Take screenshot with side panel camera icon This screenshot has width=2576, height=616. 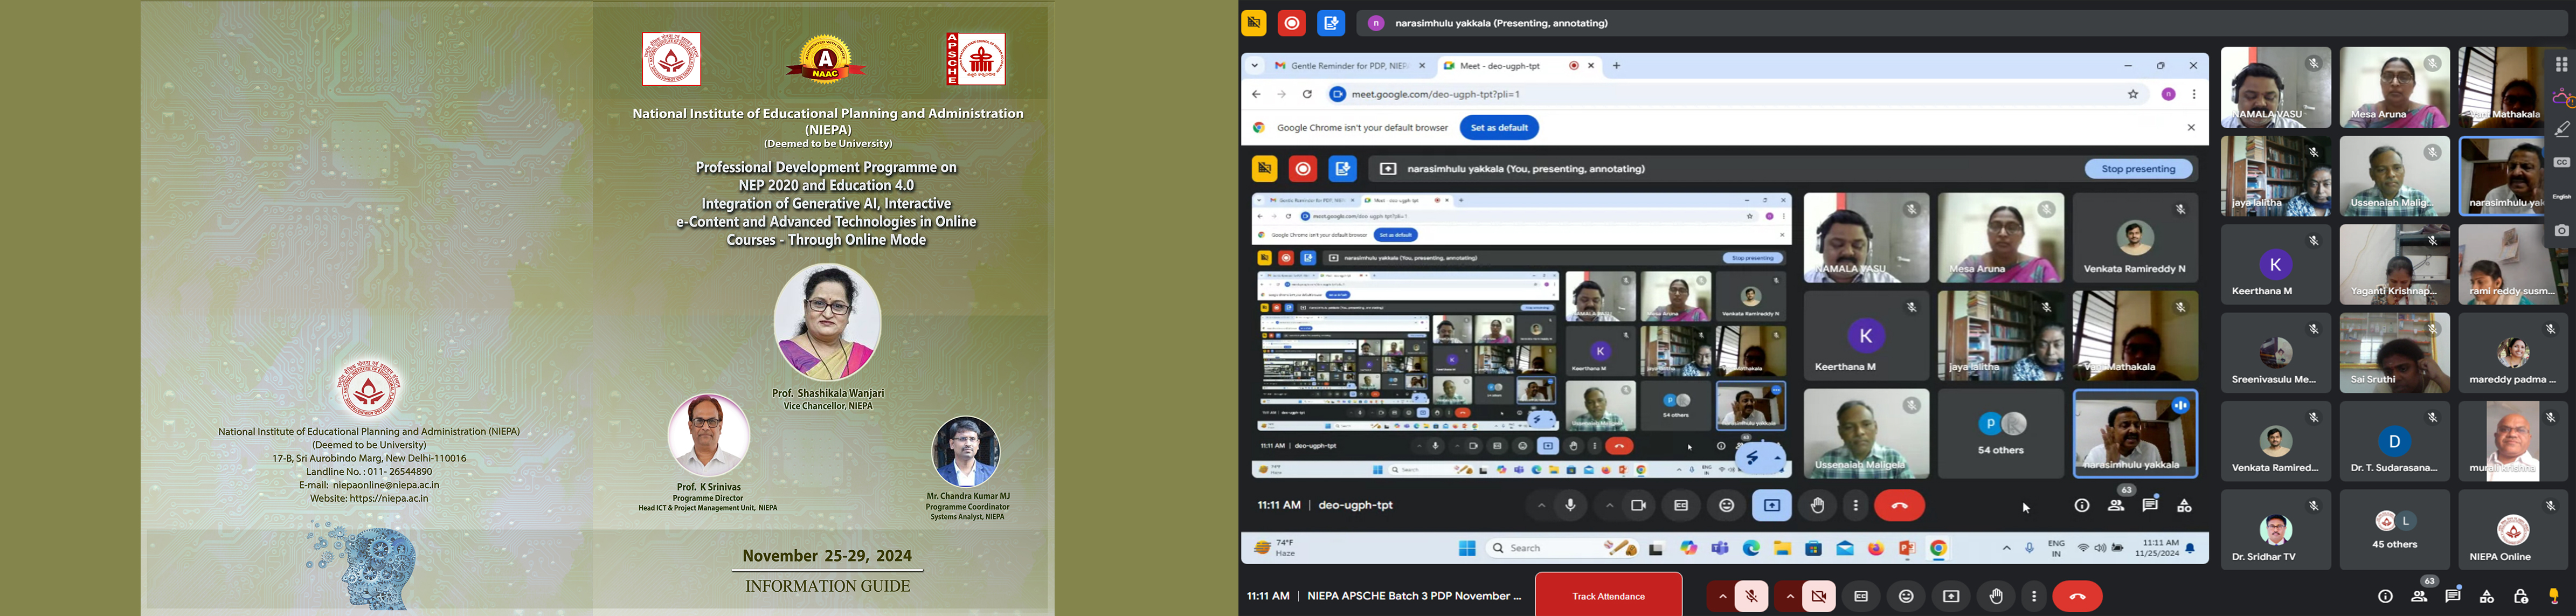click(2561, 231)
